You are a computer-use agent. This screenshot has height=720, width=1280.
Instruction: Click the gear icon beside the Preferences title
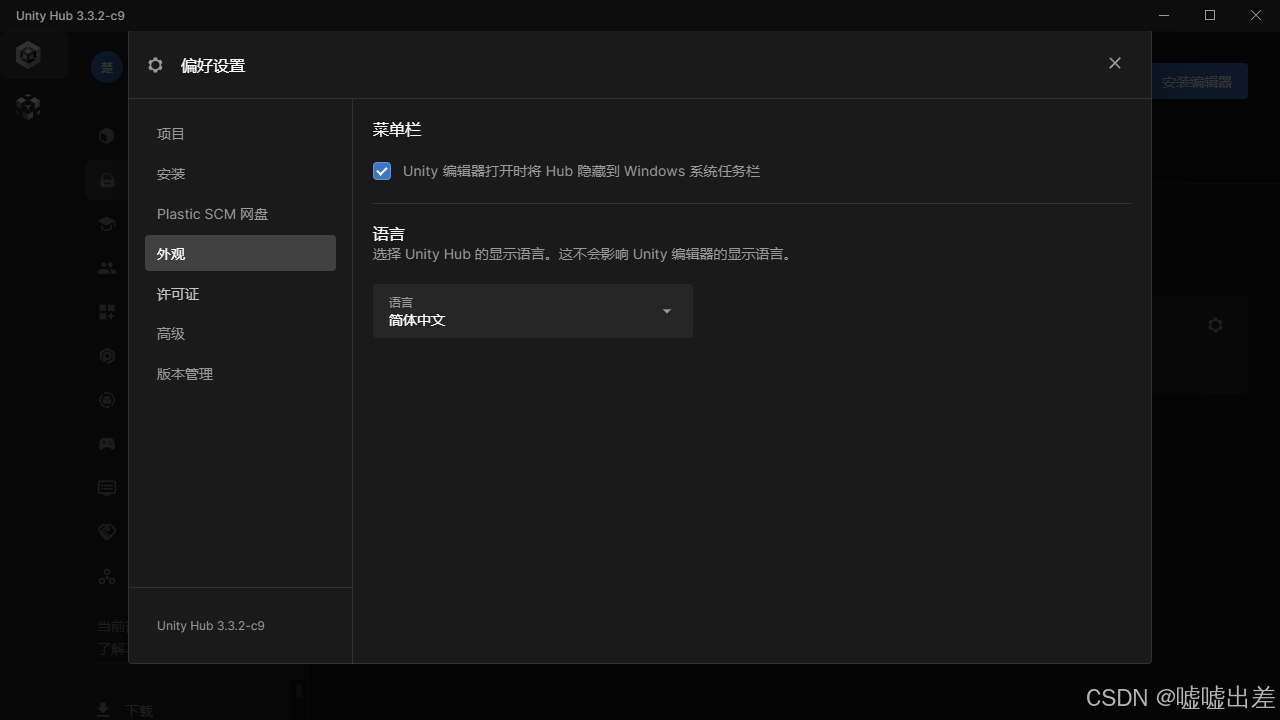tap(155, 65)
